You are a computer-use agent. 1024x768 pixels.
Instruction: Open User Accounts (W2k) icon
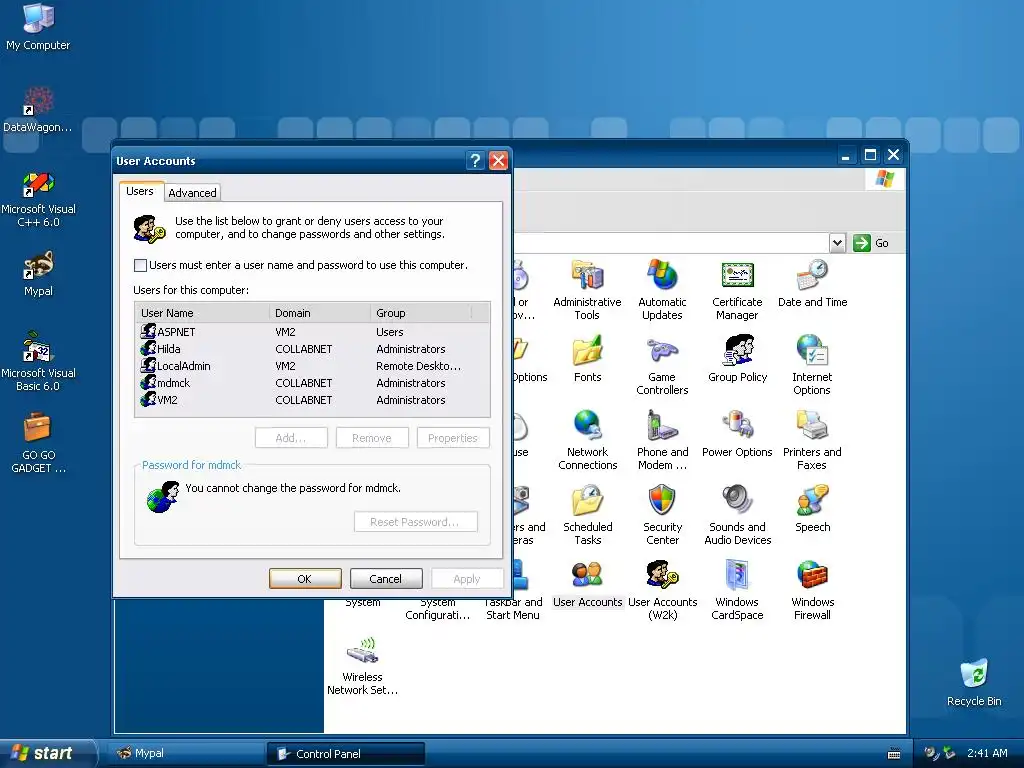tap(662, 590)
